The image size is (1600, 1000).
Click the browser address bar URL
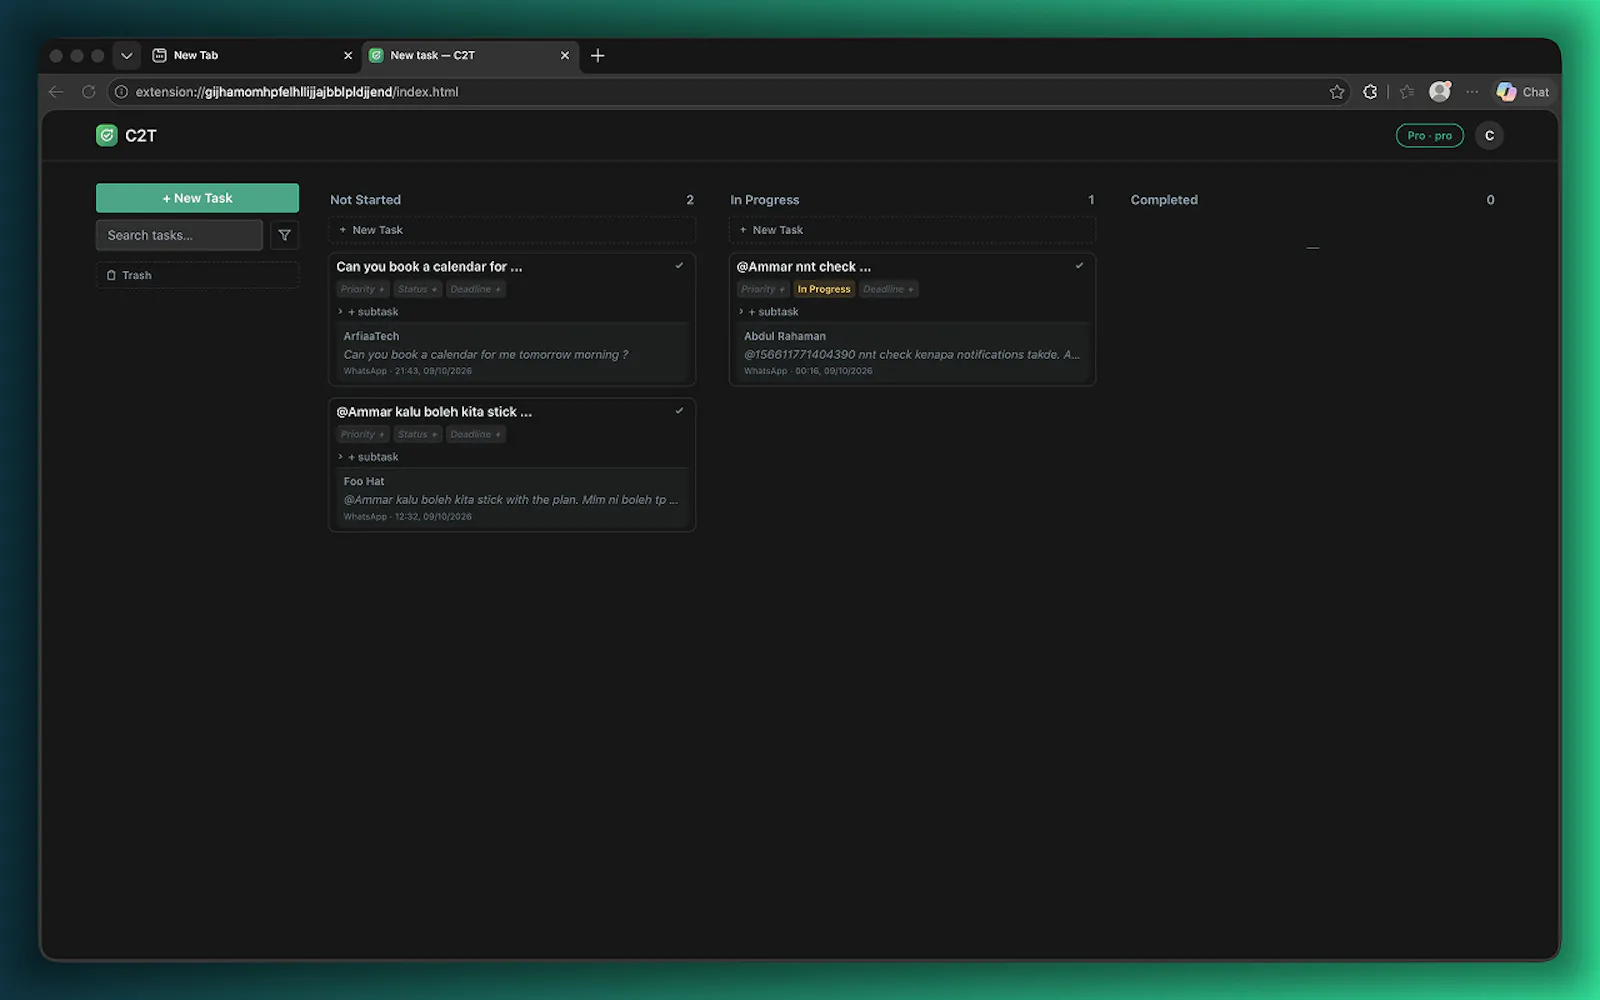pos(297,92)
